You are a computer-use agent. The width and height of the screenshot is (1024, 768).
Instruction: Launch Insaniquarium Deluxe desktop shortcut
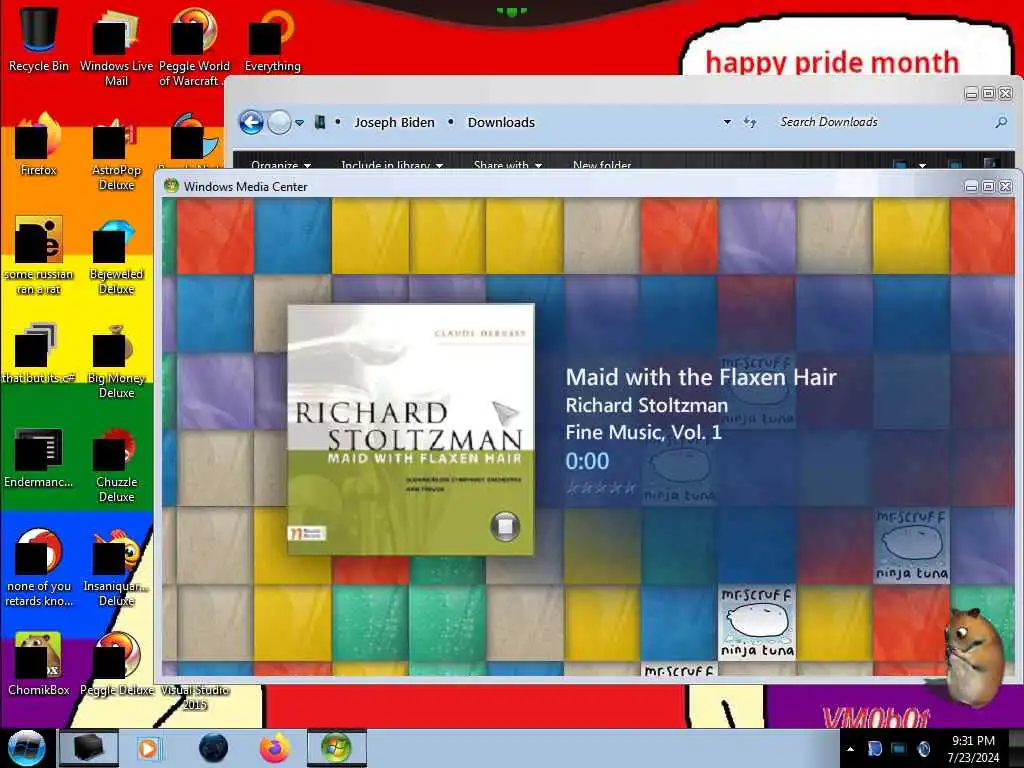pos(116,567)
